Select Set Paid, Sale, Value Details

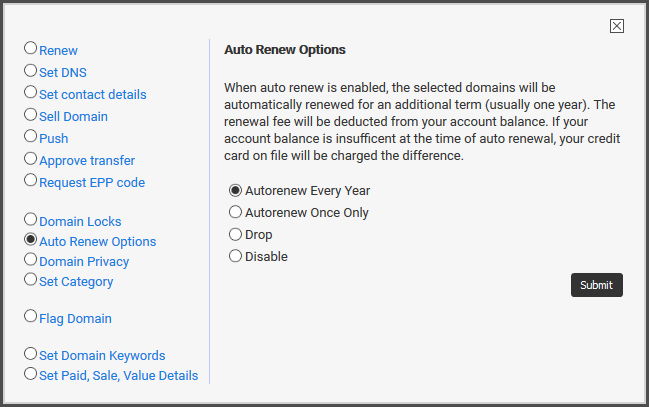point(30,373)
